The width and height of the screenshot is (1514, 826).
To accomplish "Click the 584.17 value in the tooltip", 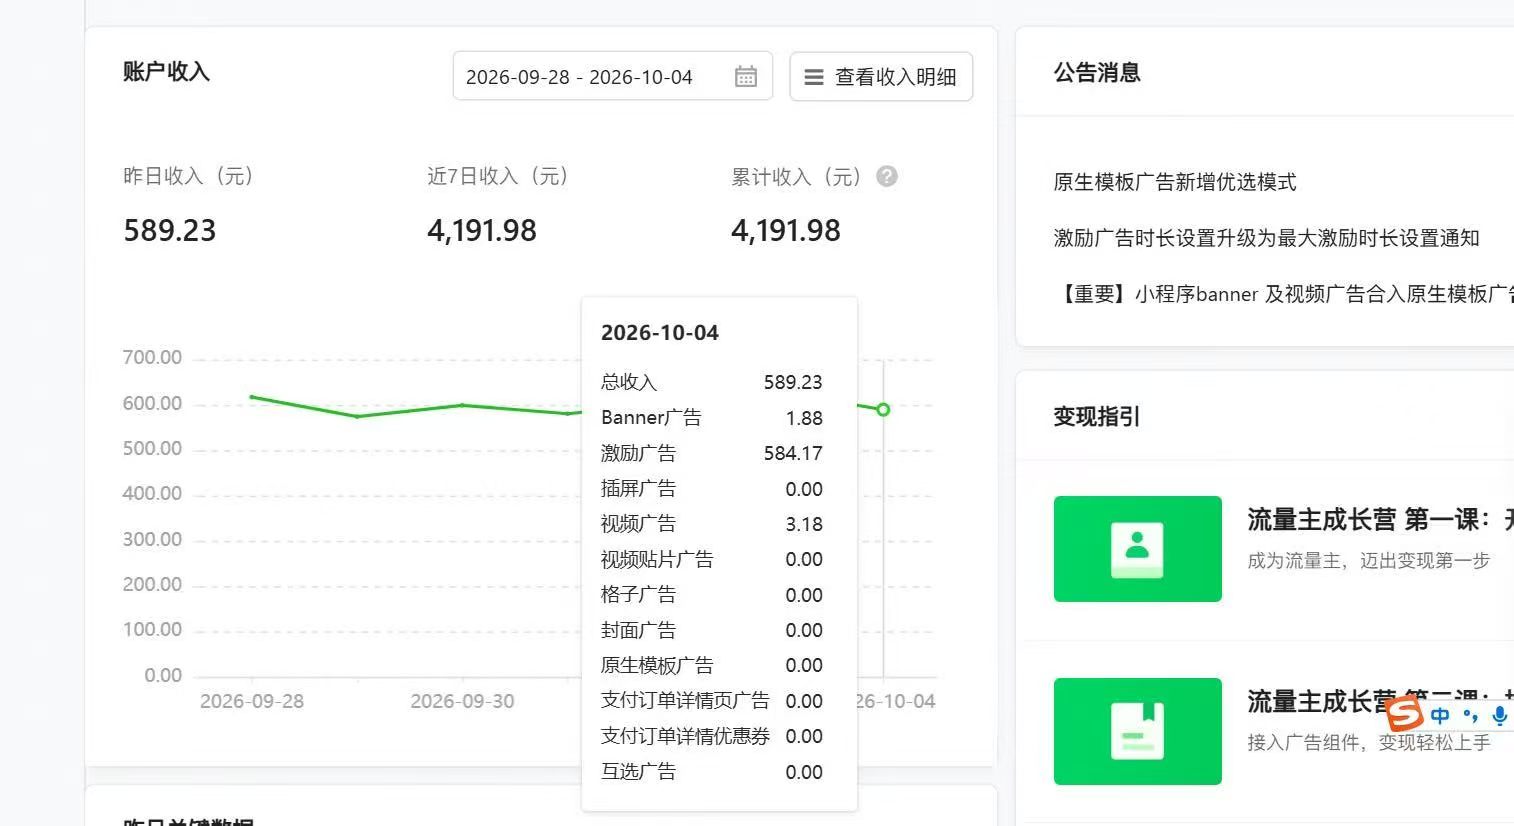I will (x=793, y=453).
